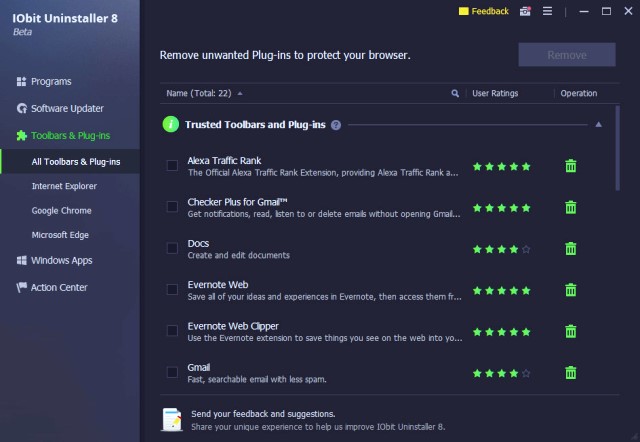Remove Docs with its trash icon
Viewport: 640px width, 442px height.
coord(571,249)
